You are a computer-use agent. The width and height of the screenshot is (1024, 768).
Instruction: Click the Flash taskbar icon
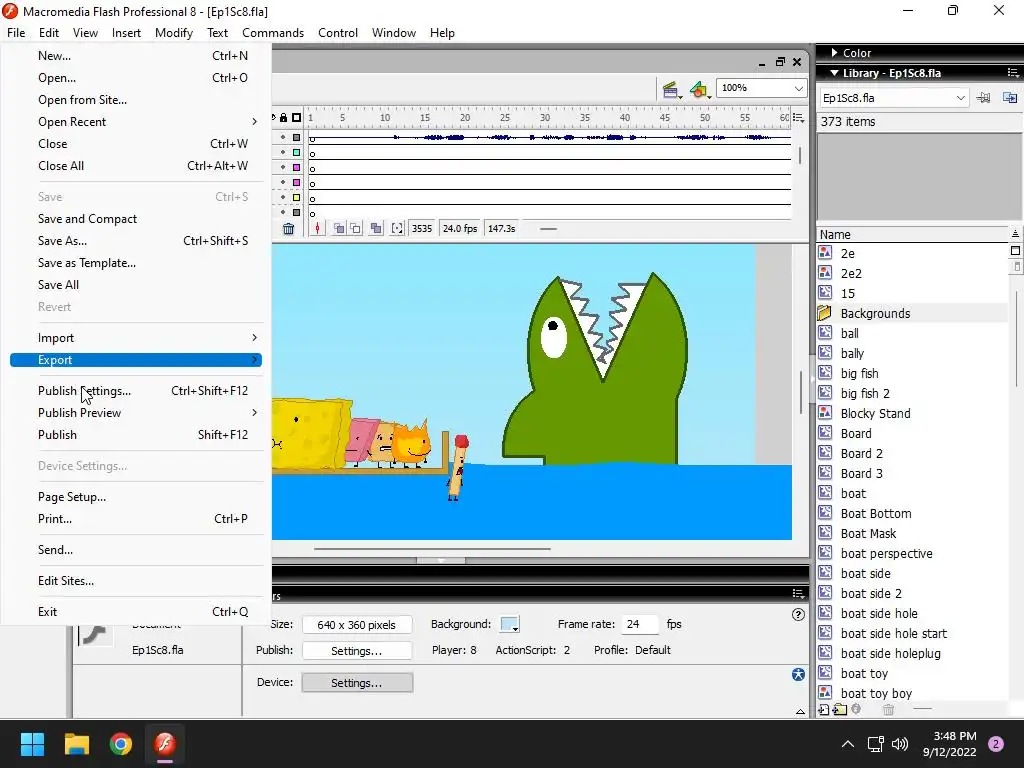pos(165,744)
